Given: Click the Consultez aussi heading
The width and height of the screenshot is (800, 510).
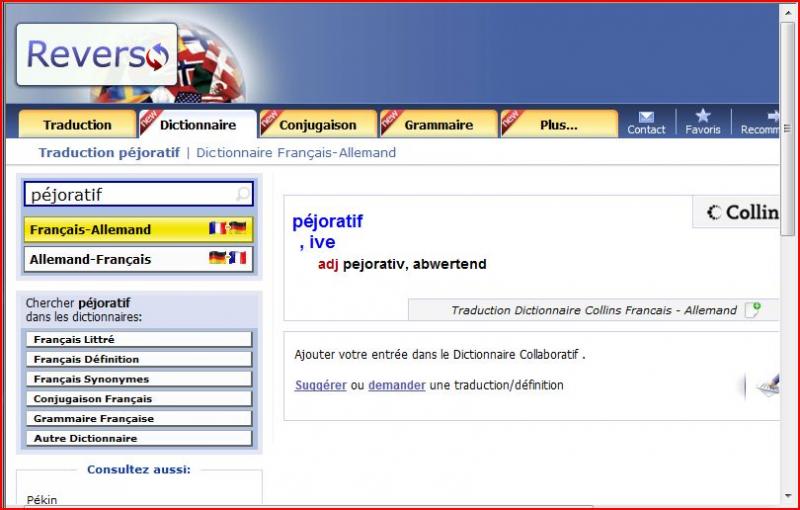Looking at the screenshot, I should pos(139,469).
